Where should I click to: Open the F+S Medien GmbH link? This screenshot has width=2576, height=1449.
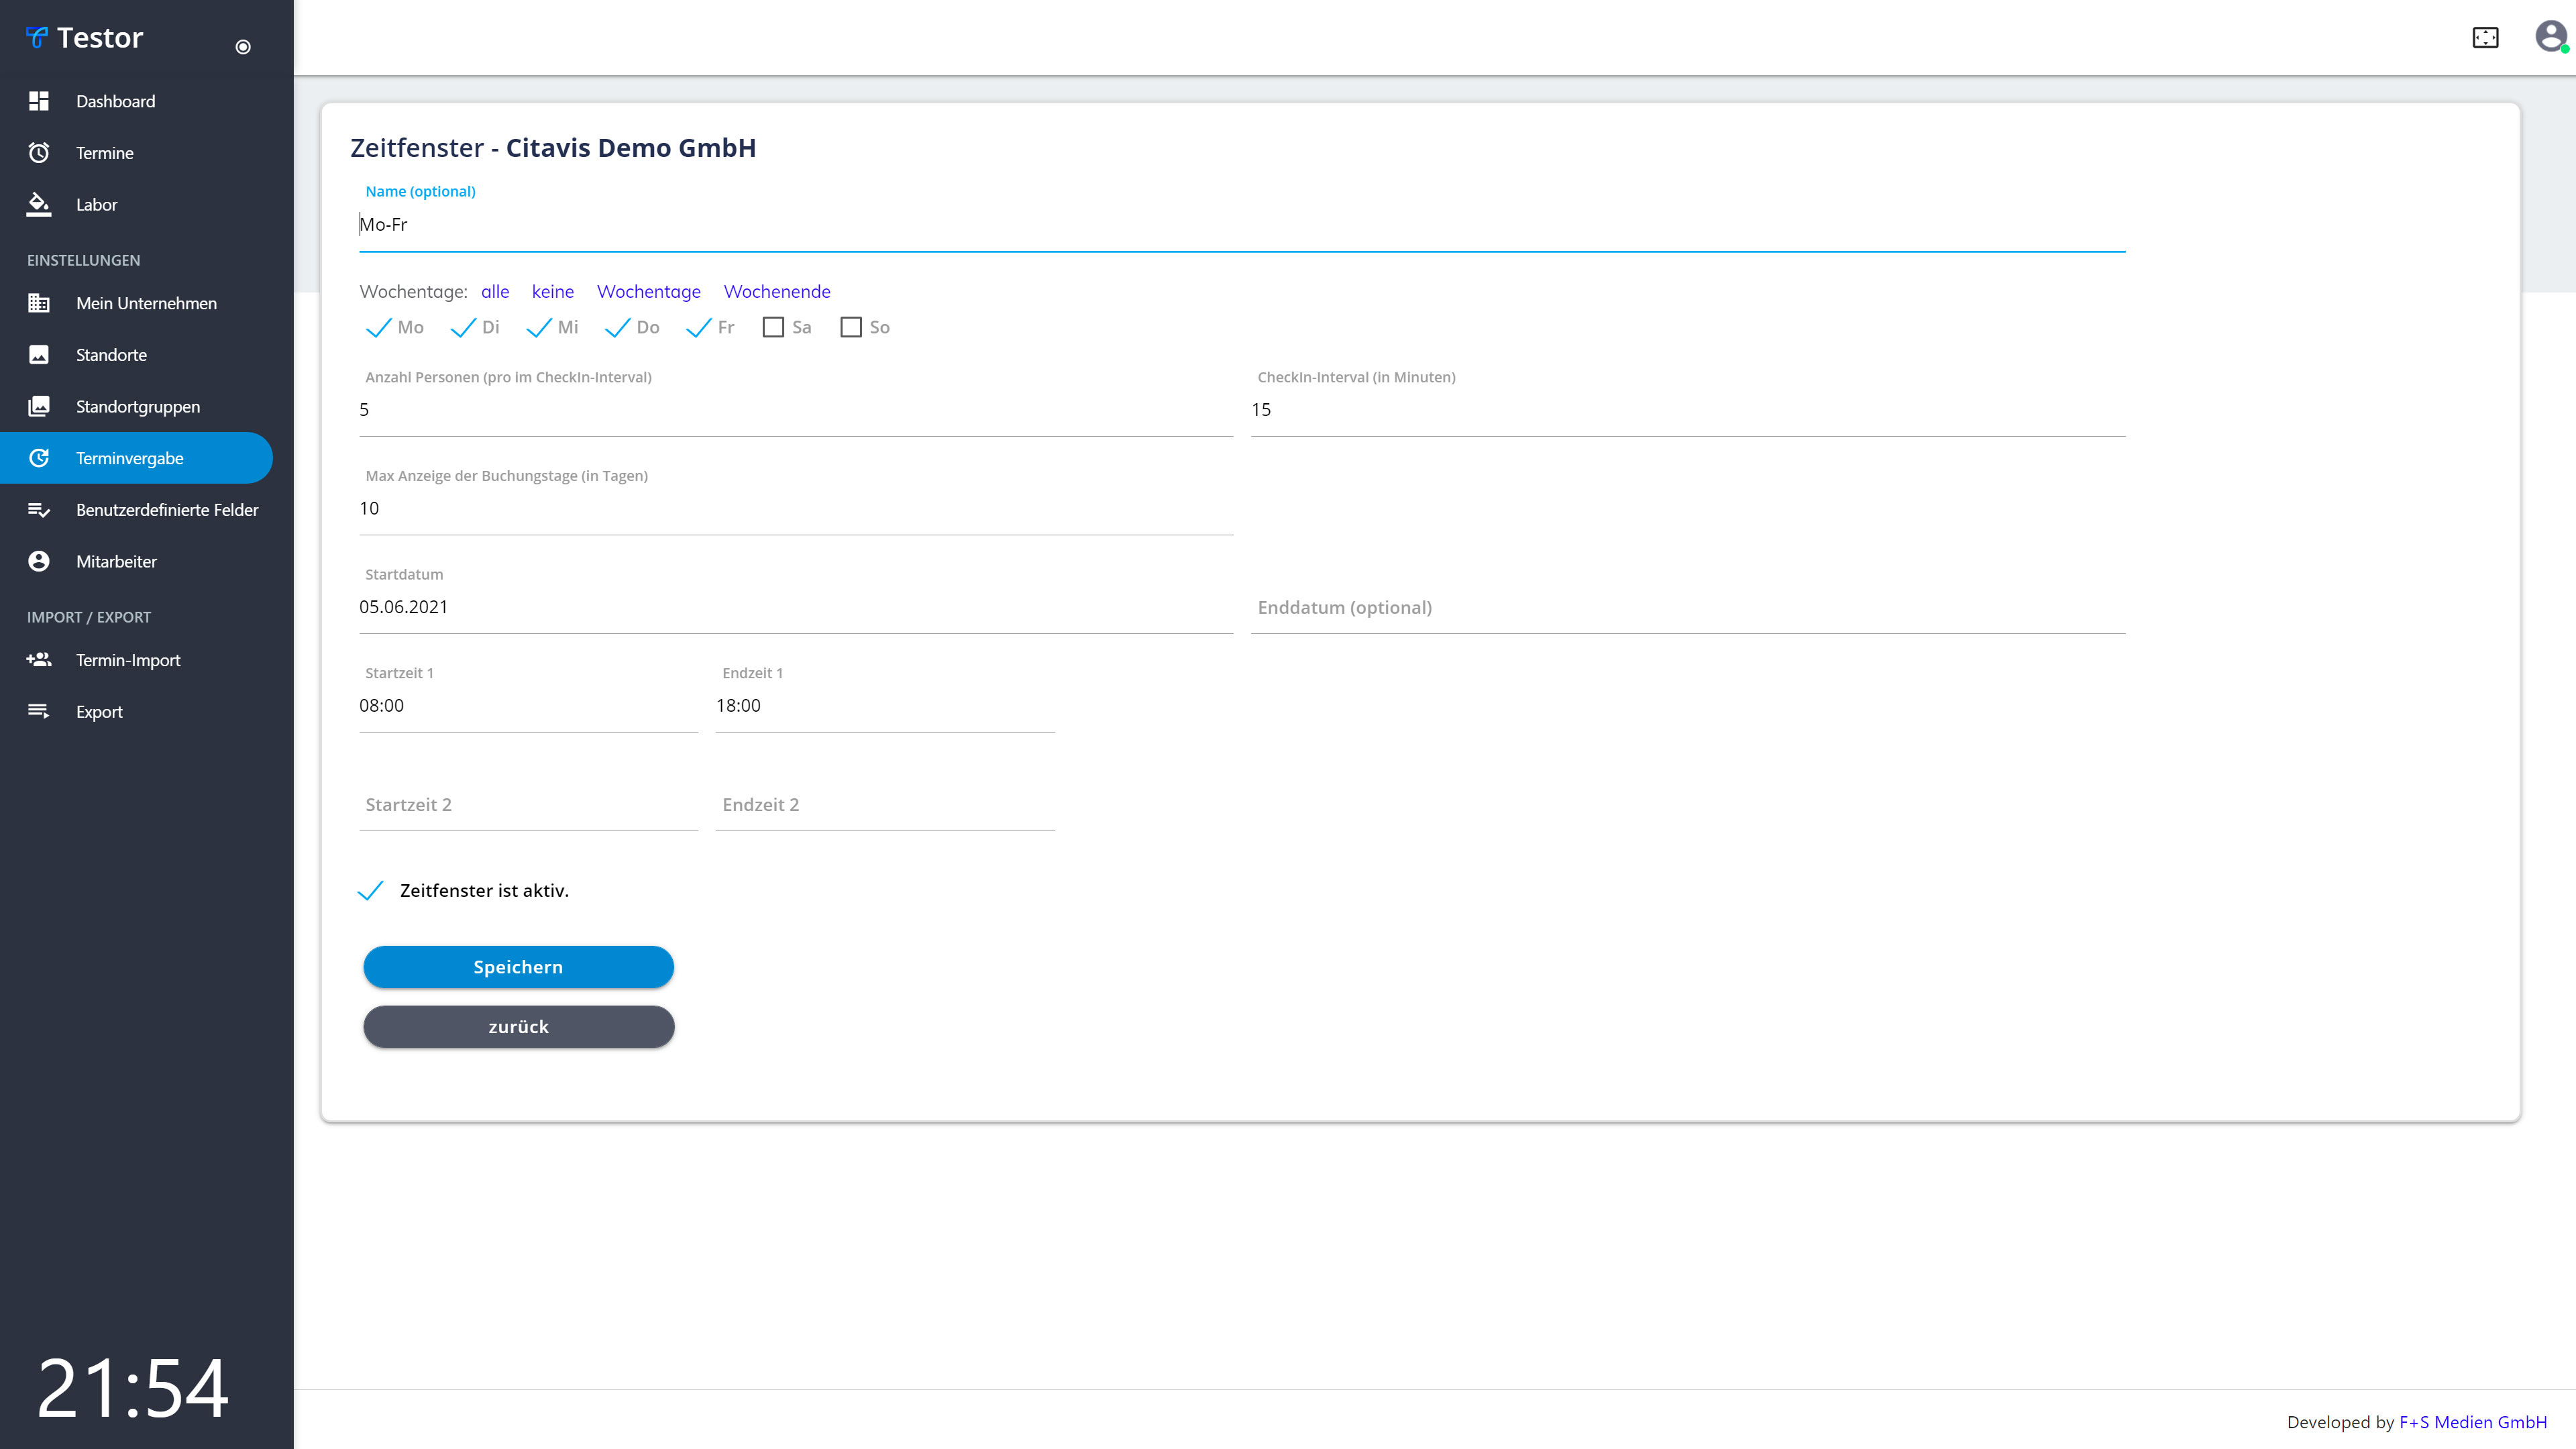(2472, 1422)
